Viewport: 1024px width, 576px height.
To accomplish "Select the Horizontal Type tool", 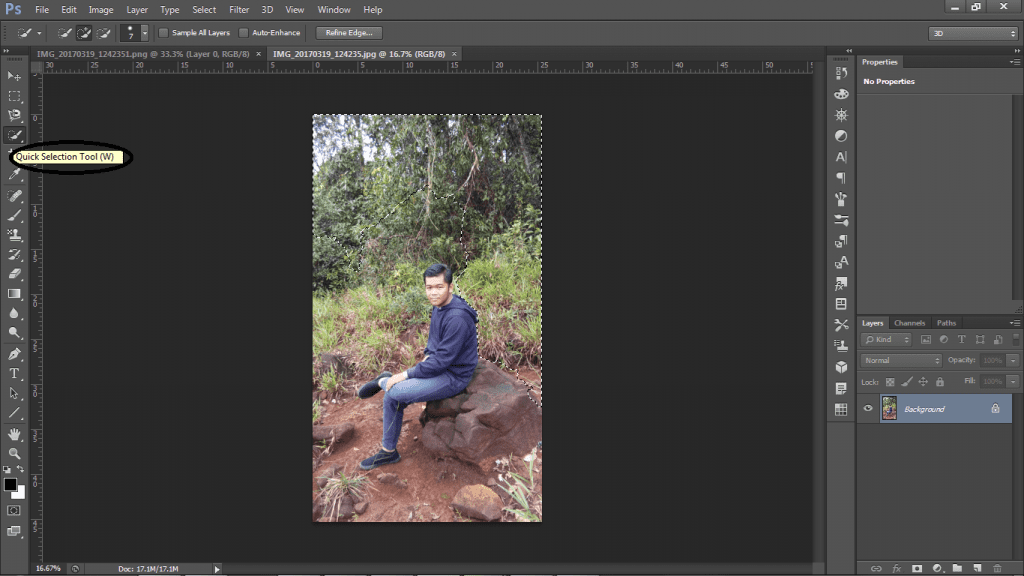I will (14, 373).
